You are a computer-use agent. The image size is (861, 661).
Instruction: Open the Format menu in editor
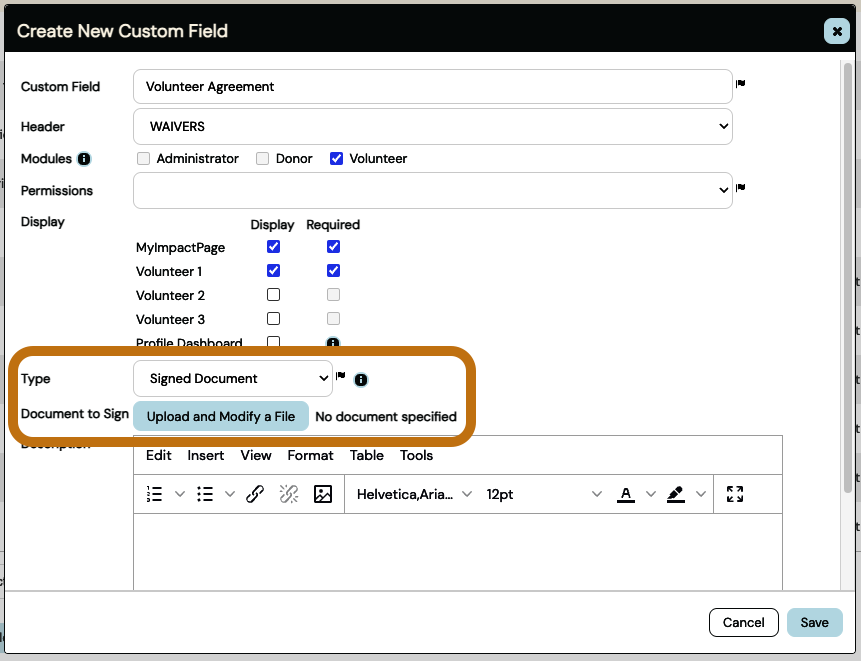coord(310,455)
